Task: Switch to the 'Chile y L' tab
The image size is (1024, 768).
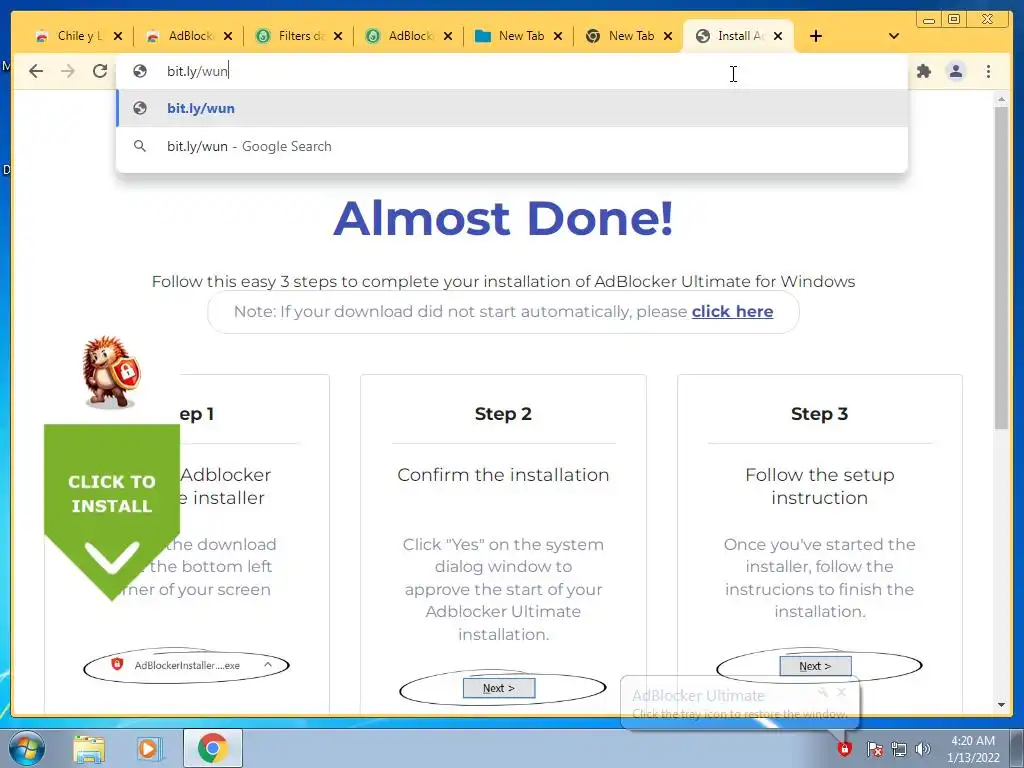Action: click(x=79, y=36)
